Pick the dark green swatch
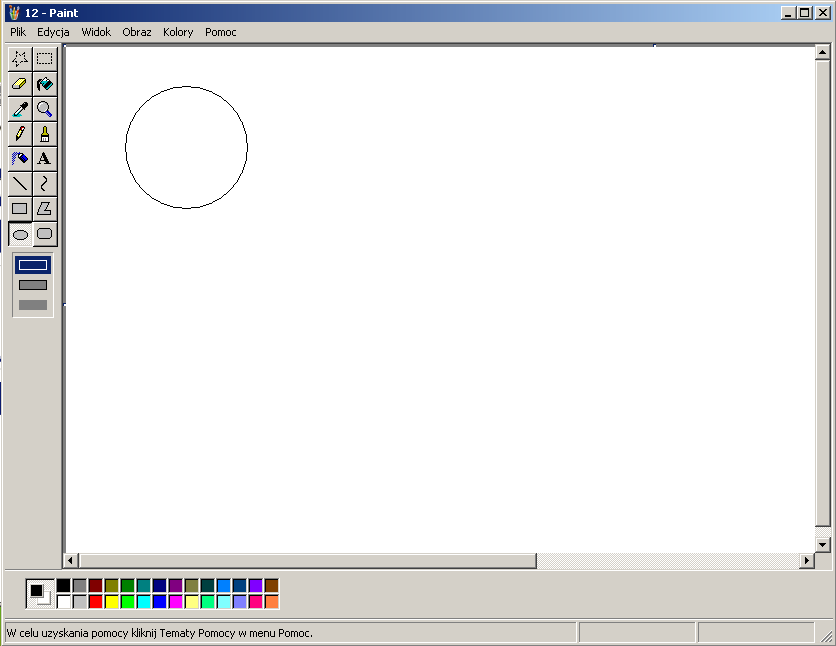836x646 pixels. pos(127,586)
